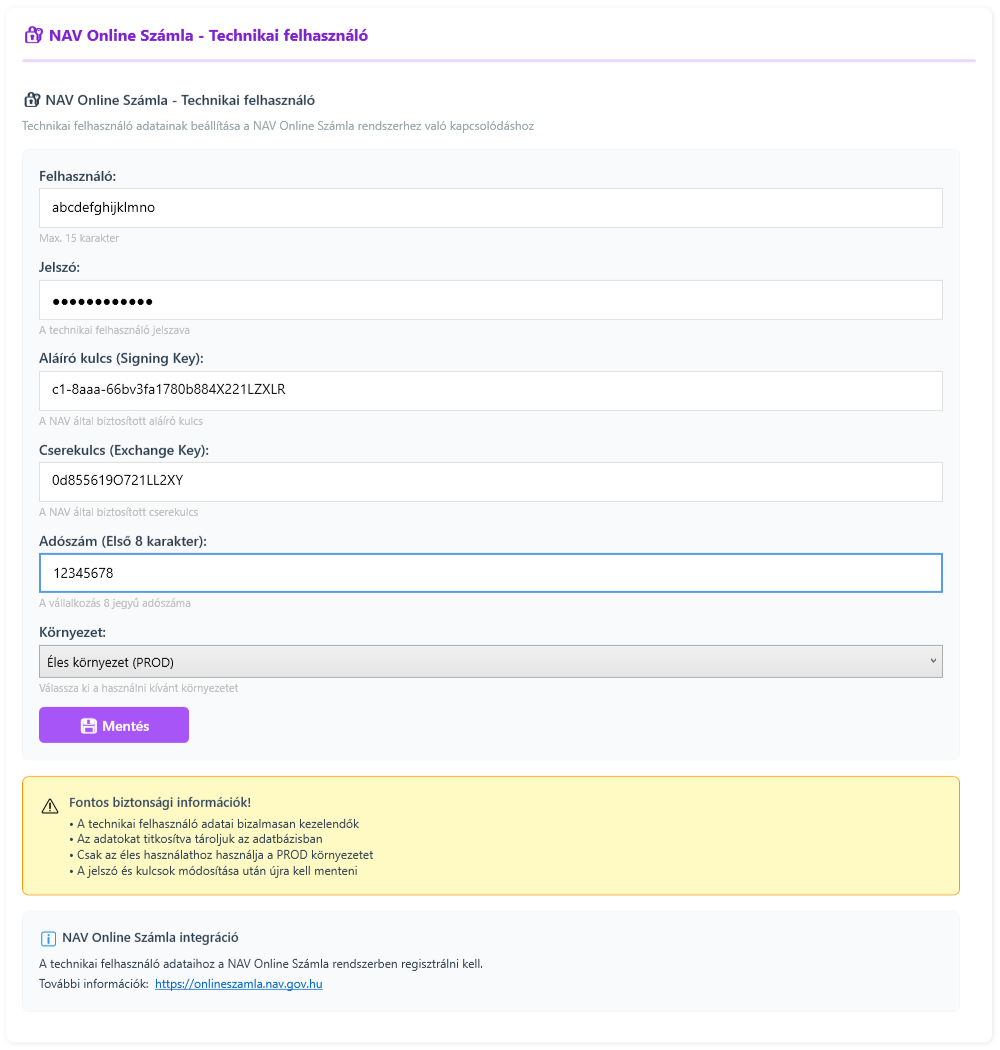Click the purple lock icon in page header
The height and width of the screenshot is (1050, 1000).
coord(34,36)
